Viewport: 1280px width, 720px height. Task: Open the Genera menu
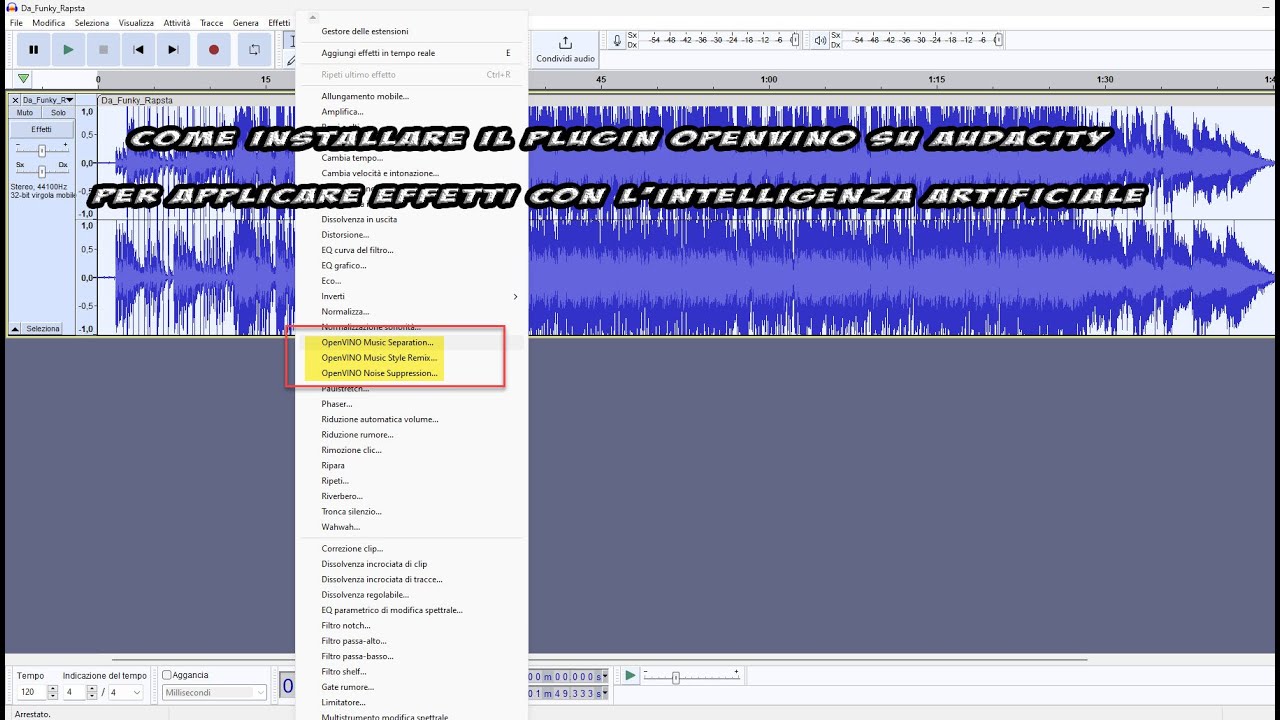pos(245,22)
